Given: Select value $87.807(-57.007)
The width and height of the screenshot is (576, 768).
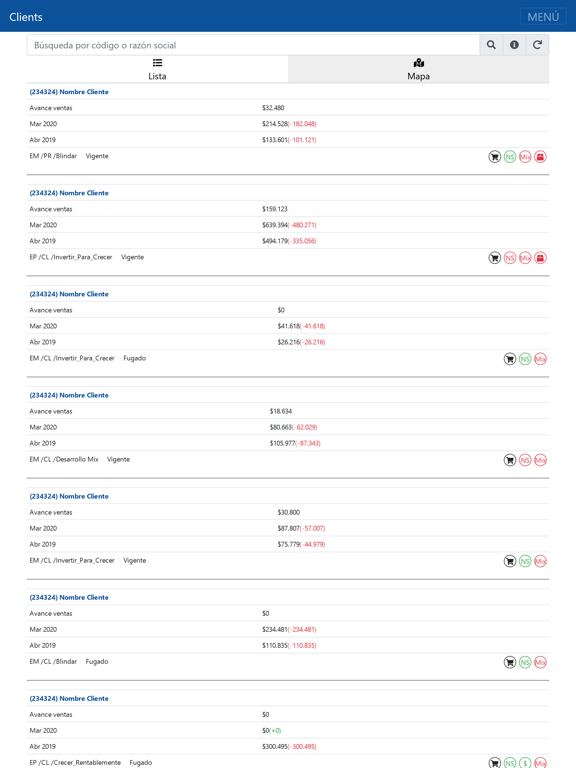Looking at the screenshot, I should click(301, 528).
